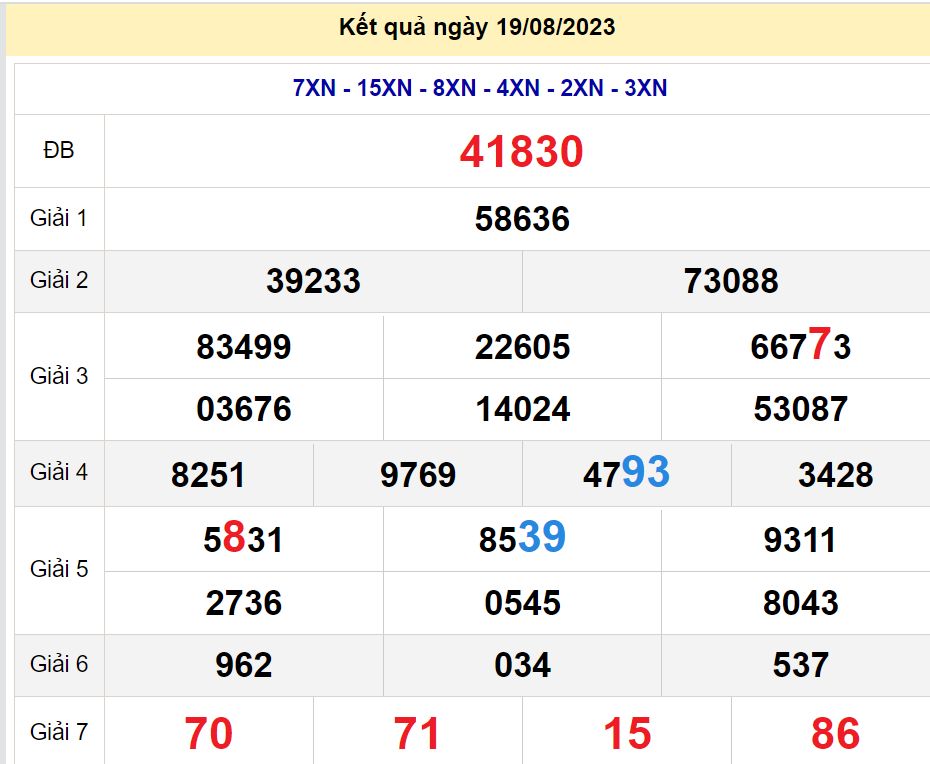
Task: Select Giải 4 number 8251
Action: pyautogui.click(x=208, y=475)
